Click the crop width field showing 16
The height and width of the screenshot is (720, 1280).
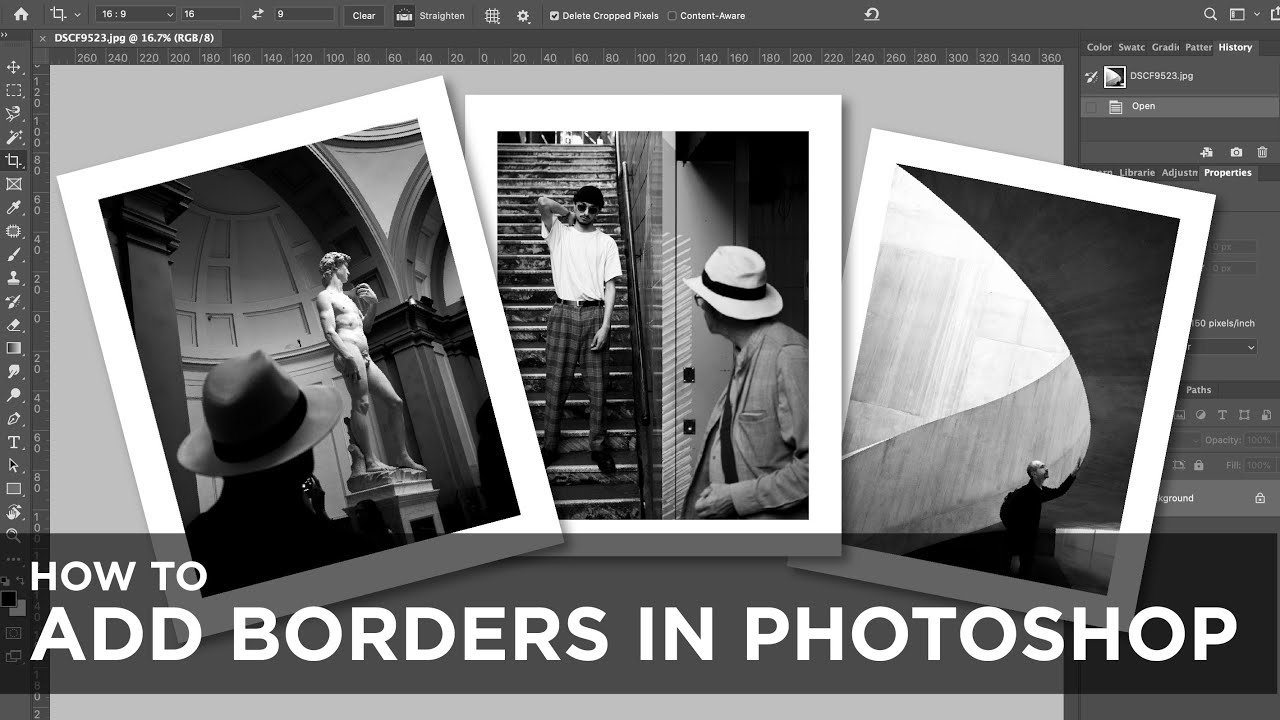tap(210, 15)
